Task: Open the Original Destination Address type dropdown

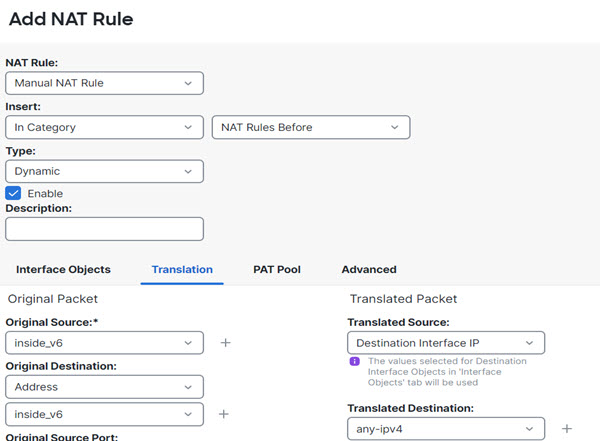Action: (x=104, y=387)
